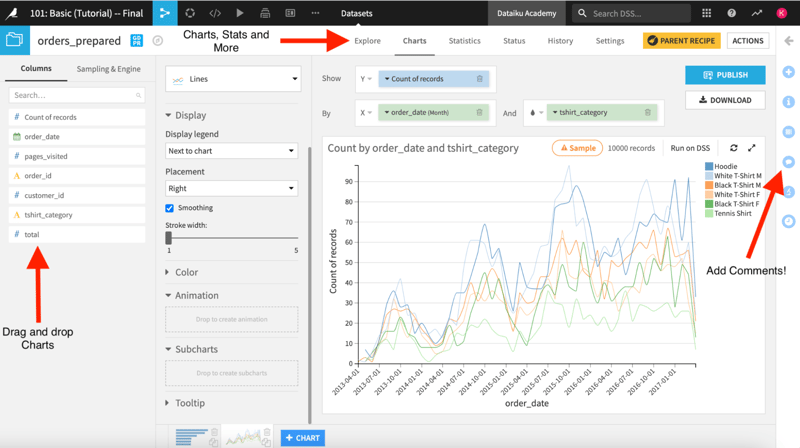Image resolution: width=800 pixels, height=448 pixels.
Task: Expand the chart to fullscreen
Action: coord(752,148)
